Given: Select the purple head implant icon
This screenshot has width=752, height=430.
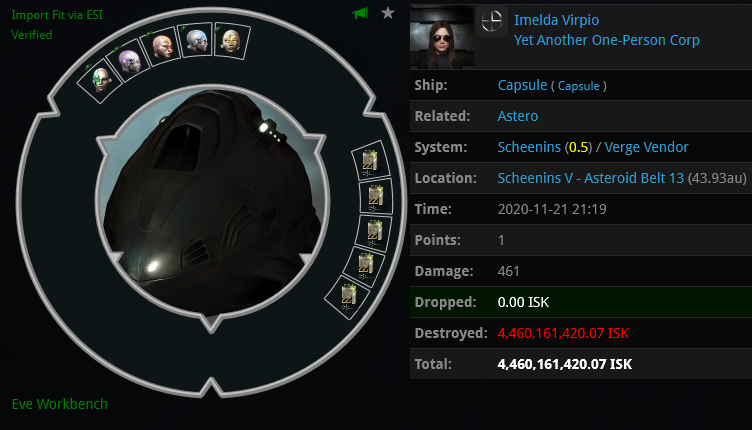Looking at the screenshot, I should [x=129, y=62].
